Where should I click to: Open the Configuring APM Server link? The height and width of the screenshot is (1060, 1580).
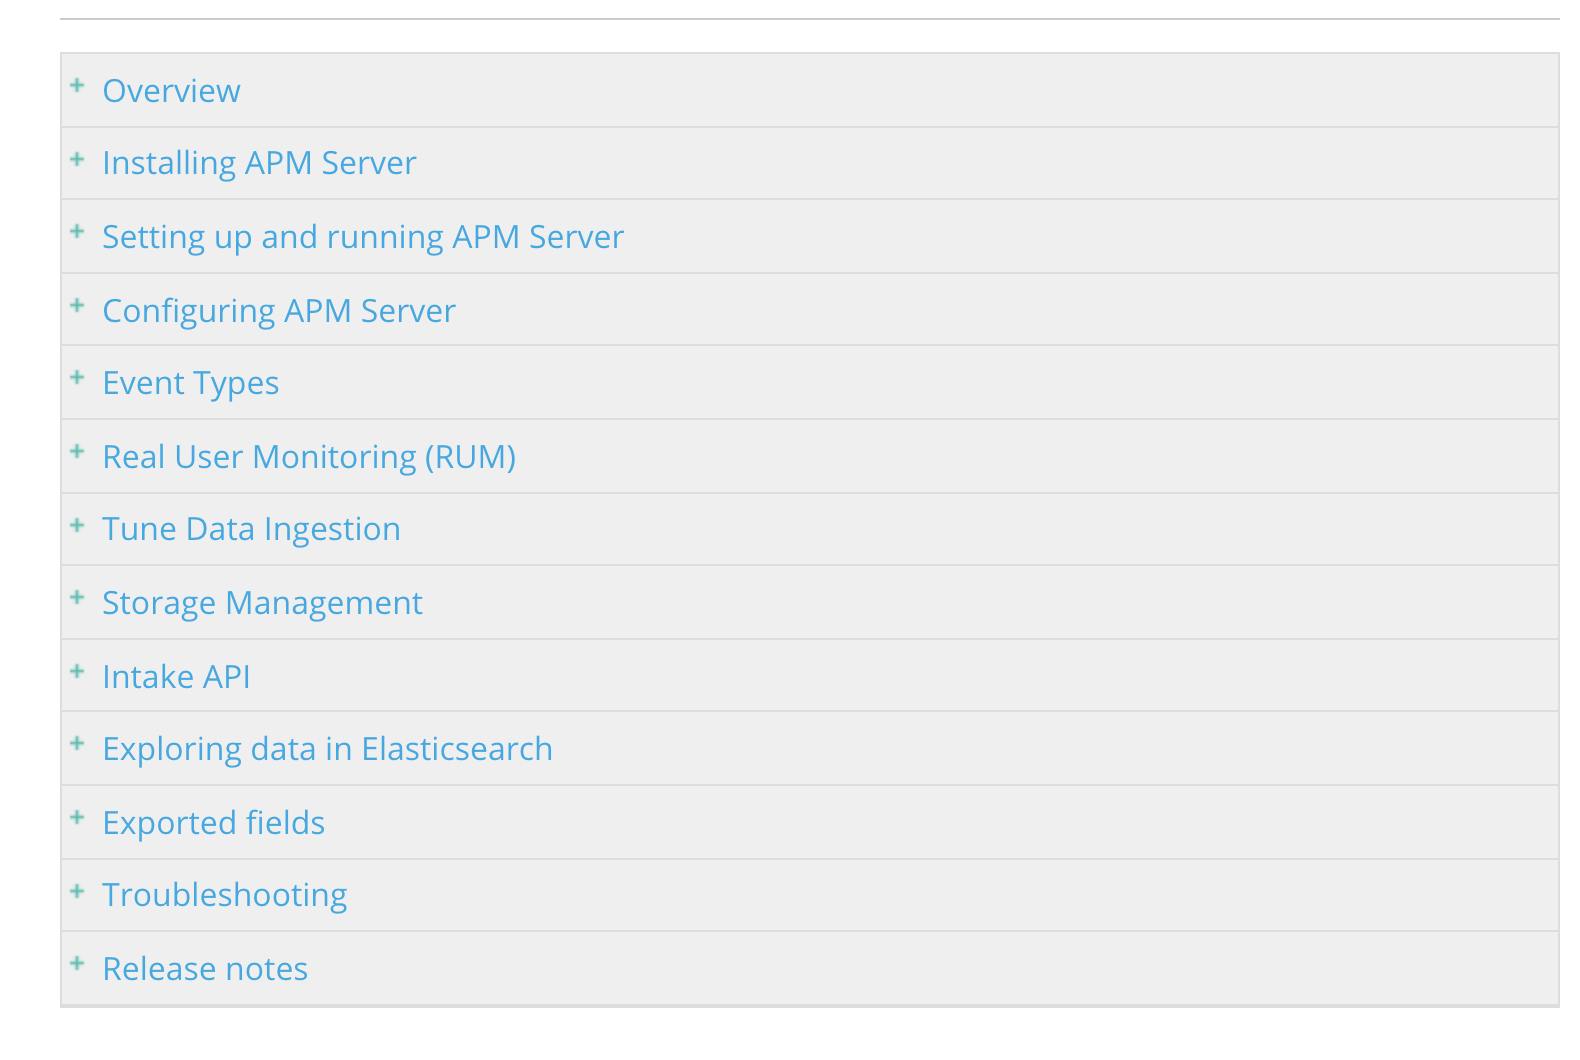[279, 311]
